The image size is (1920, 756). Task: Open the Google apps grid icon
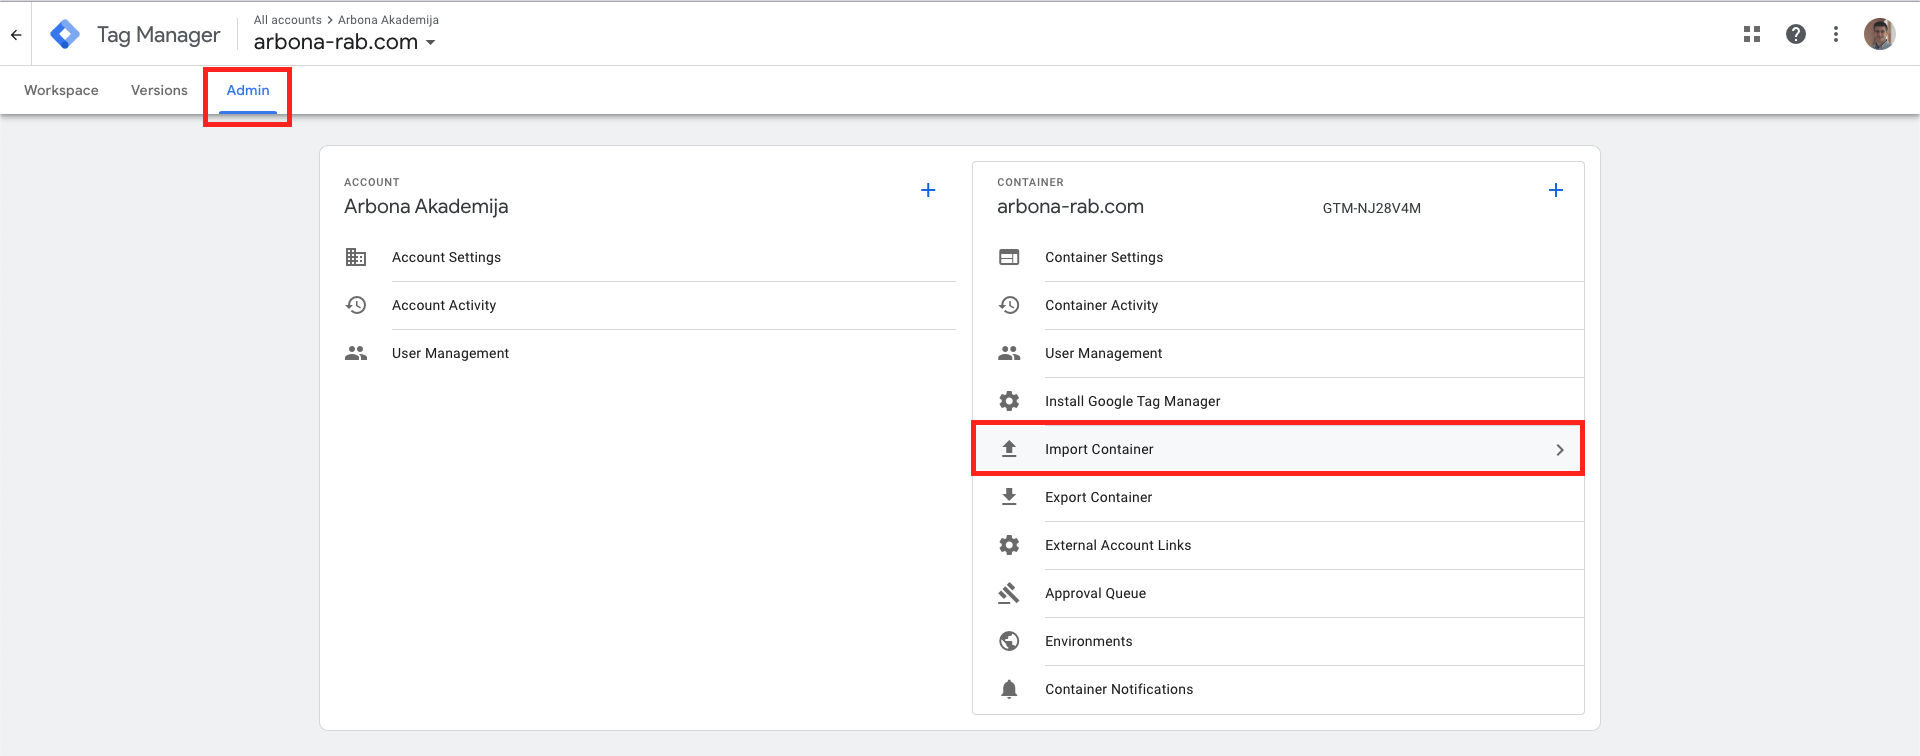point(1752,34)
